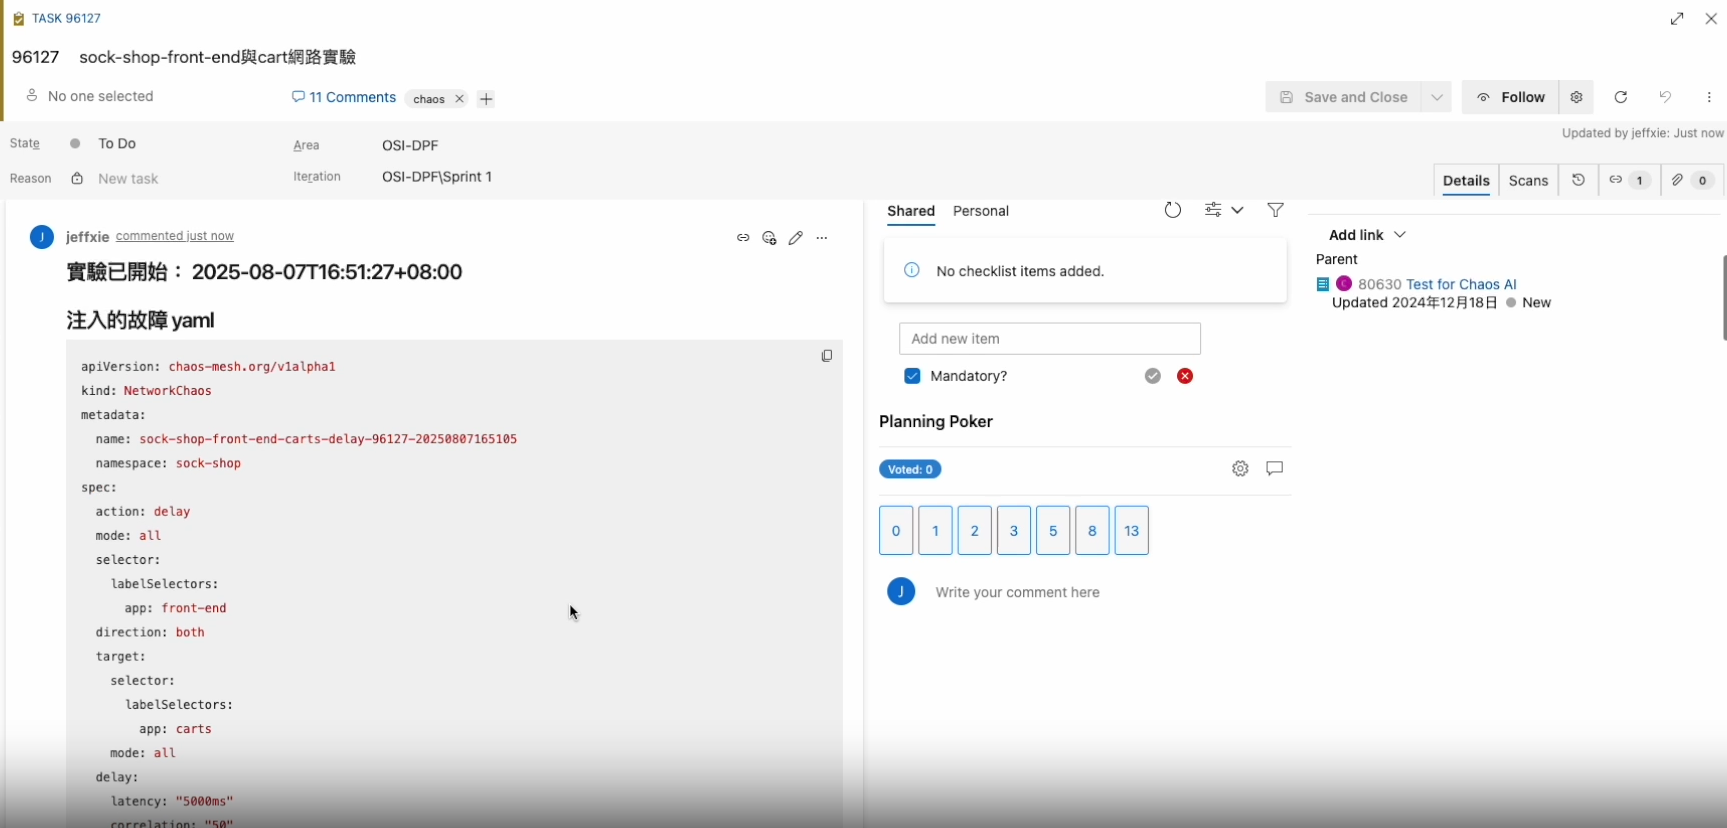This screenshot has width=1727, height=828.
Task: Expand the Save and Close dropdown arrow
Action: [x=1436, y=97]
